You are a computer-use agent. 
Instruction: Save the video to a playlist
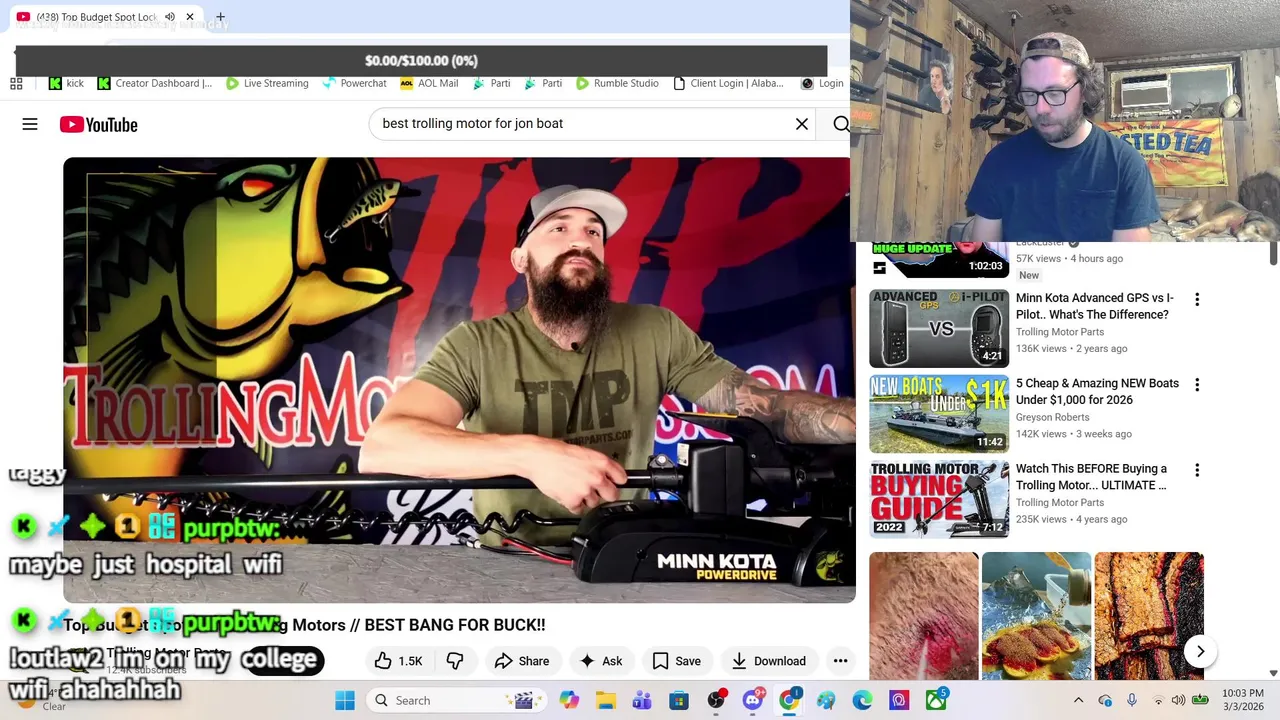[677, 661]
